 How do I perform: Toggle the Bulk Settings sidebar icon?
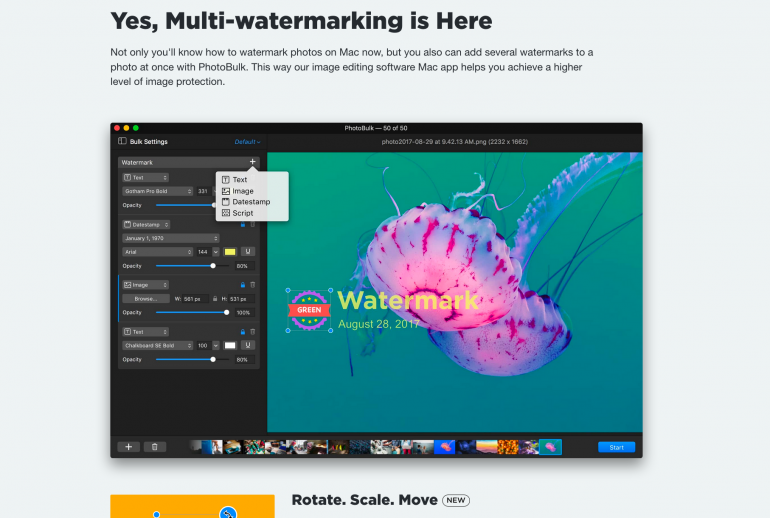[x=122, y=142]
